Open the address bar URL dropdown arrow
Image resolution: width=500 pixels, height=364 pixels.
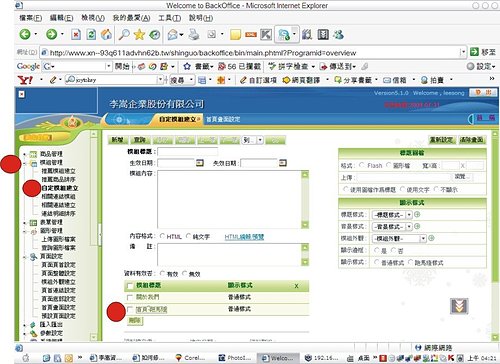point(463,52)
